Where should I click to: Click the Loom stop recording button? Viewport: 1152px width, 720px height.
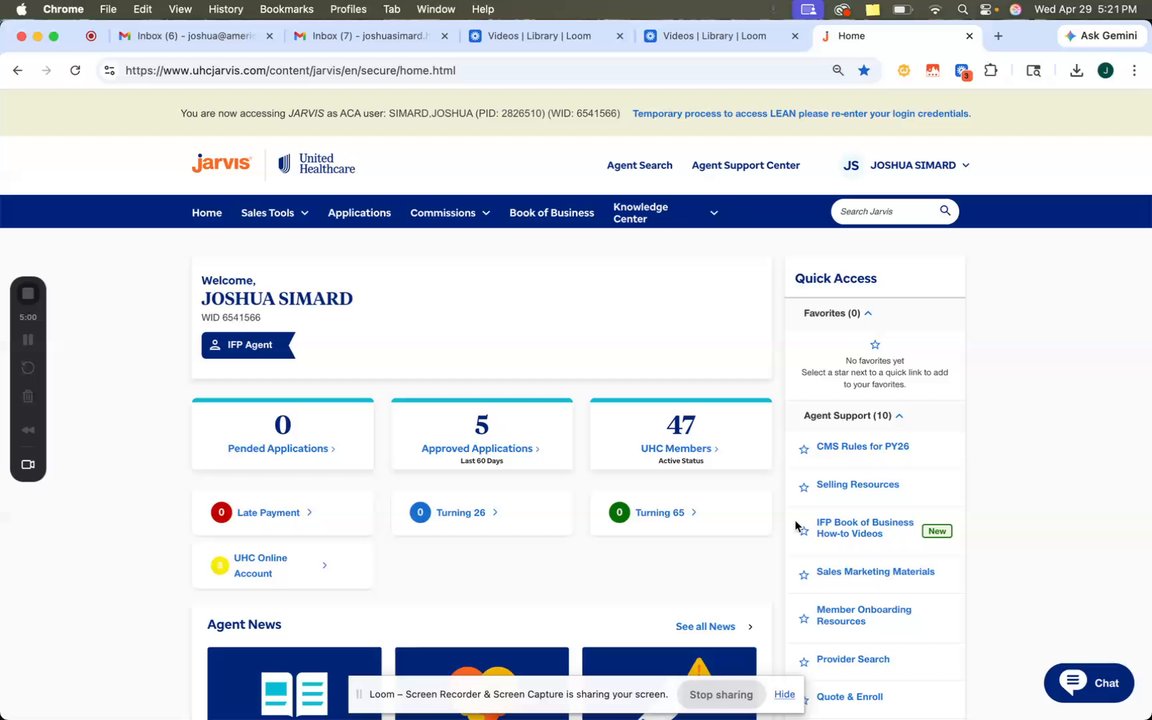point(28,294)
